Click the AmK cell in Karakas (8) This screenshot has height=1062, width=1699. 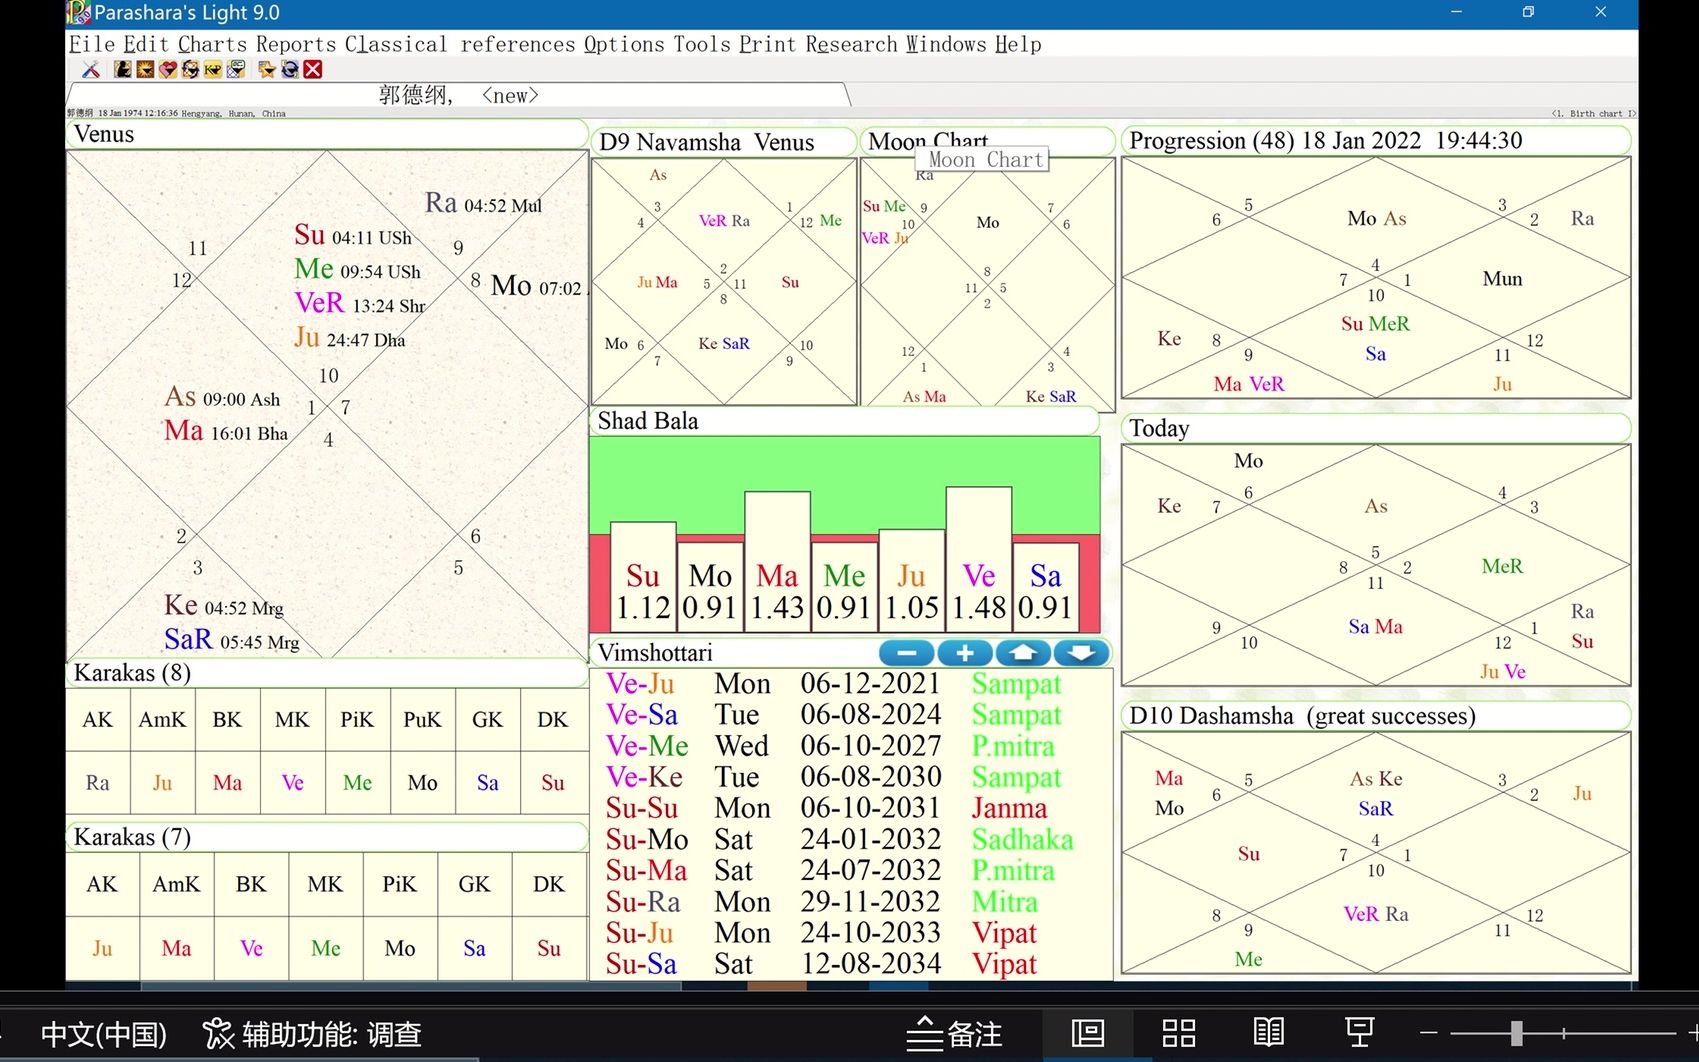pyautogui.click(x=162, y=720)
